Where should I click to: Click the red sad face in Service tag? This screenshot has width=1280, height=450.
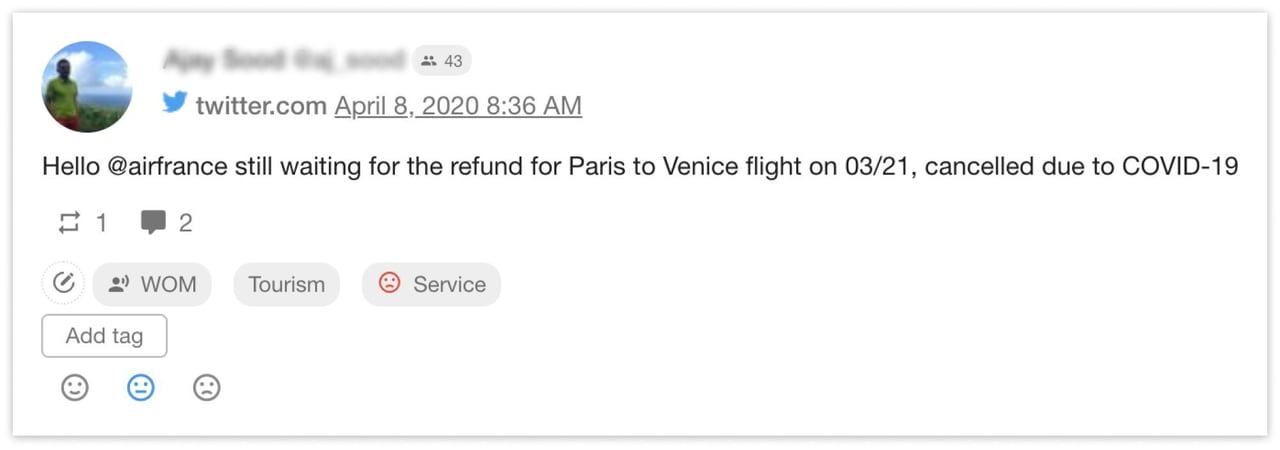389,284
